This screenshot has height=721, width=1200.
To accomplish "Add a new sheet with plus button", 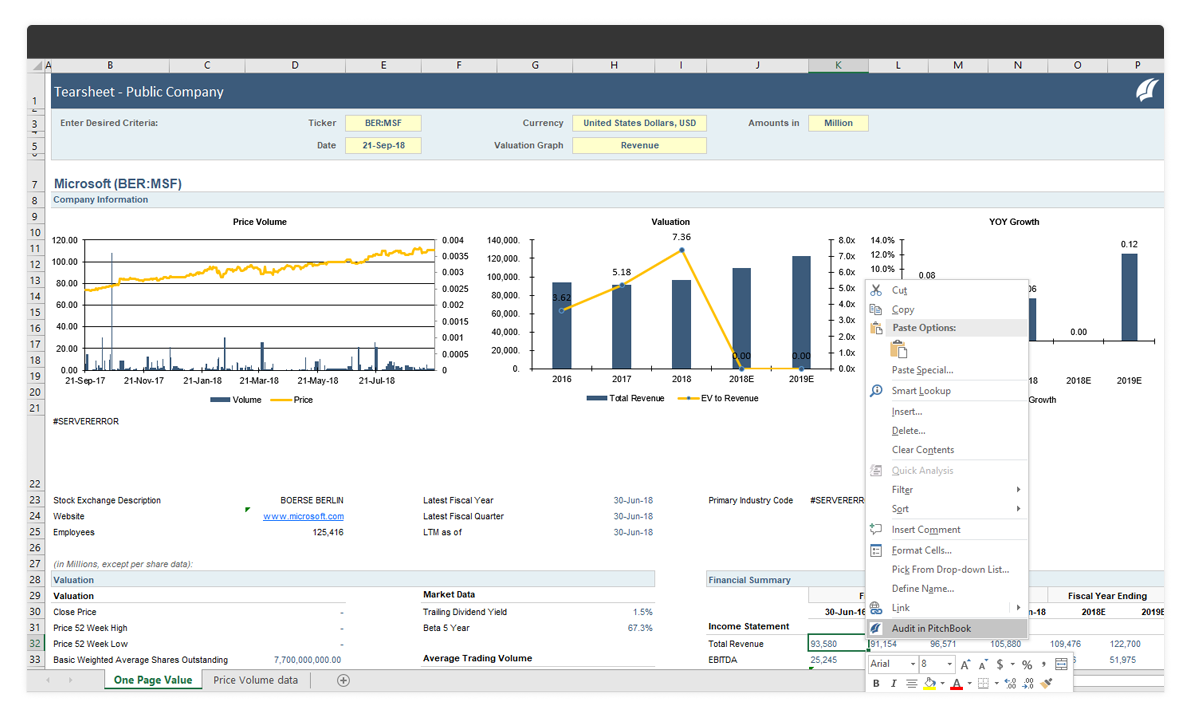I will [343, 681].
